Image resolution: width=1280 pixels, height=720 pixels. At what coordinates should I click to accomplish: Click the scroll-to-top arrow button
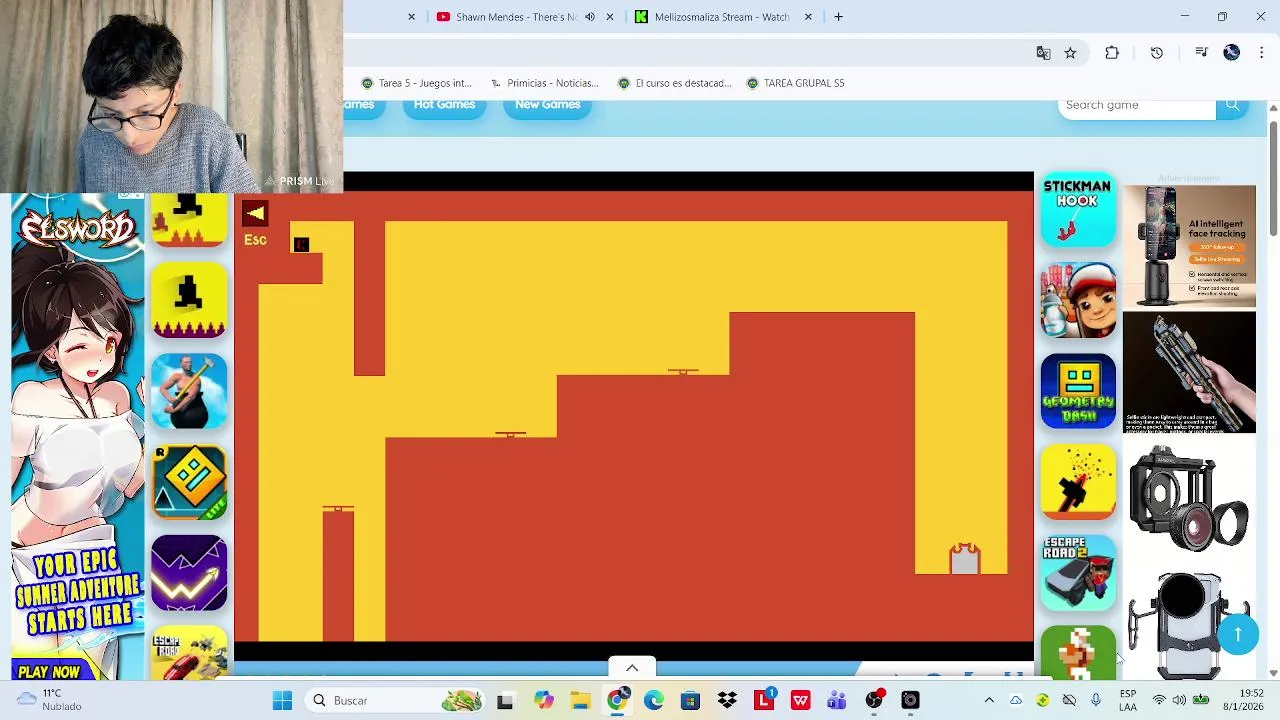1238,634
